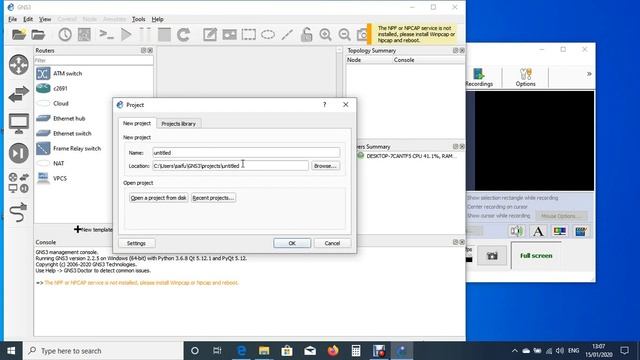Open Firefox from the taskbar
The height and width of the screenshot is (360, 640).
(333, 351)
